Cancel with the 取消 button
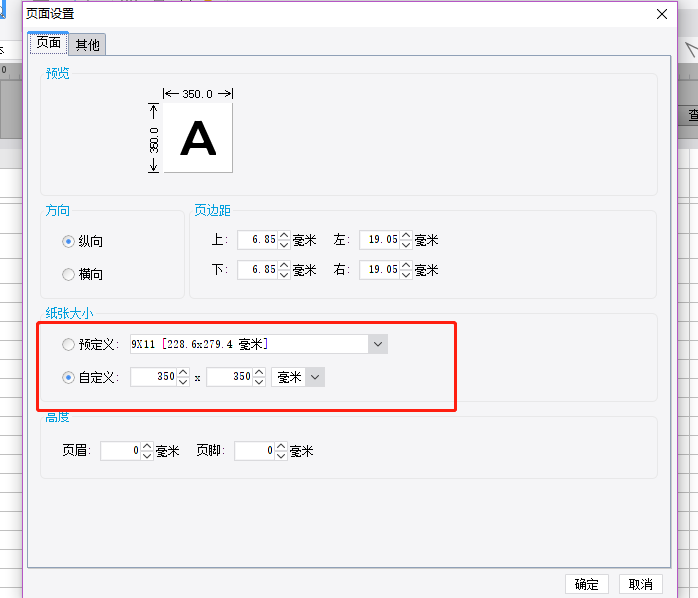 (x=641, y=584)
